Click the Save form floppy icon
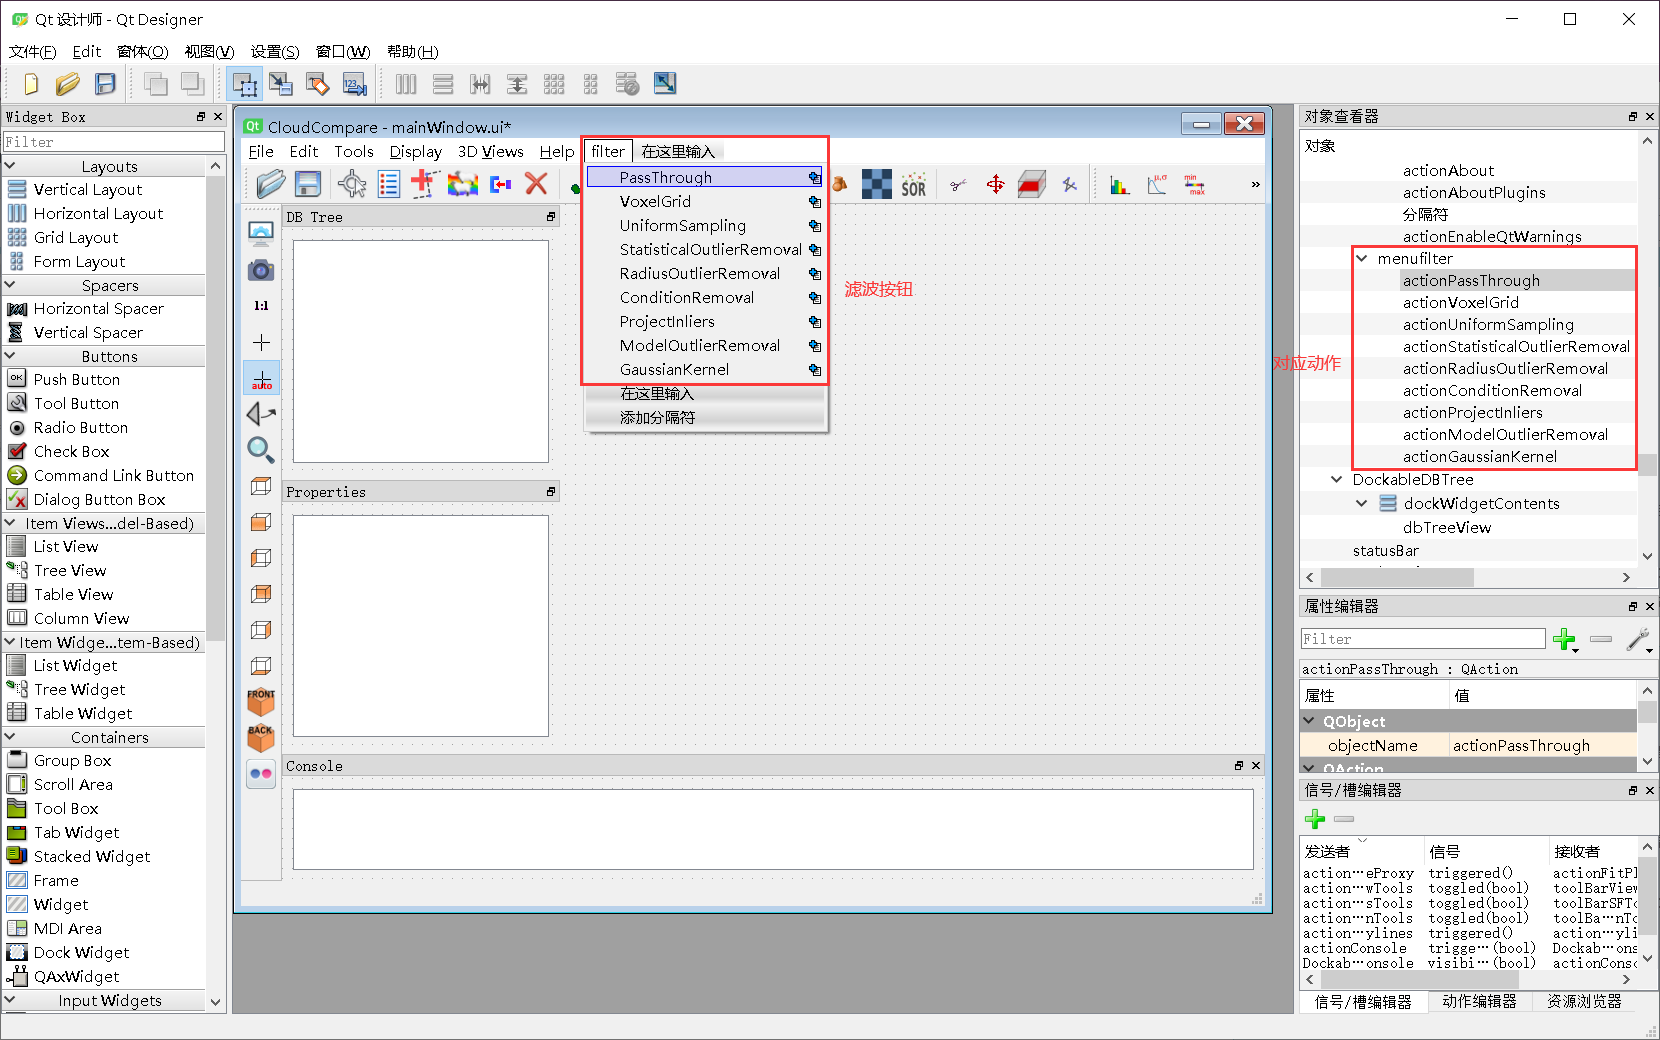The width and height of the screenshot is (1660, 1040). click(105, 84)
